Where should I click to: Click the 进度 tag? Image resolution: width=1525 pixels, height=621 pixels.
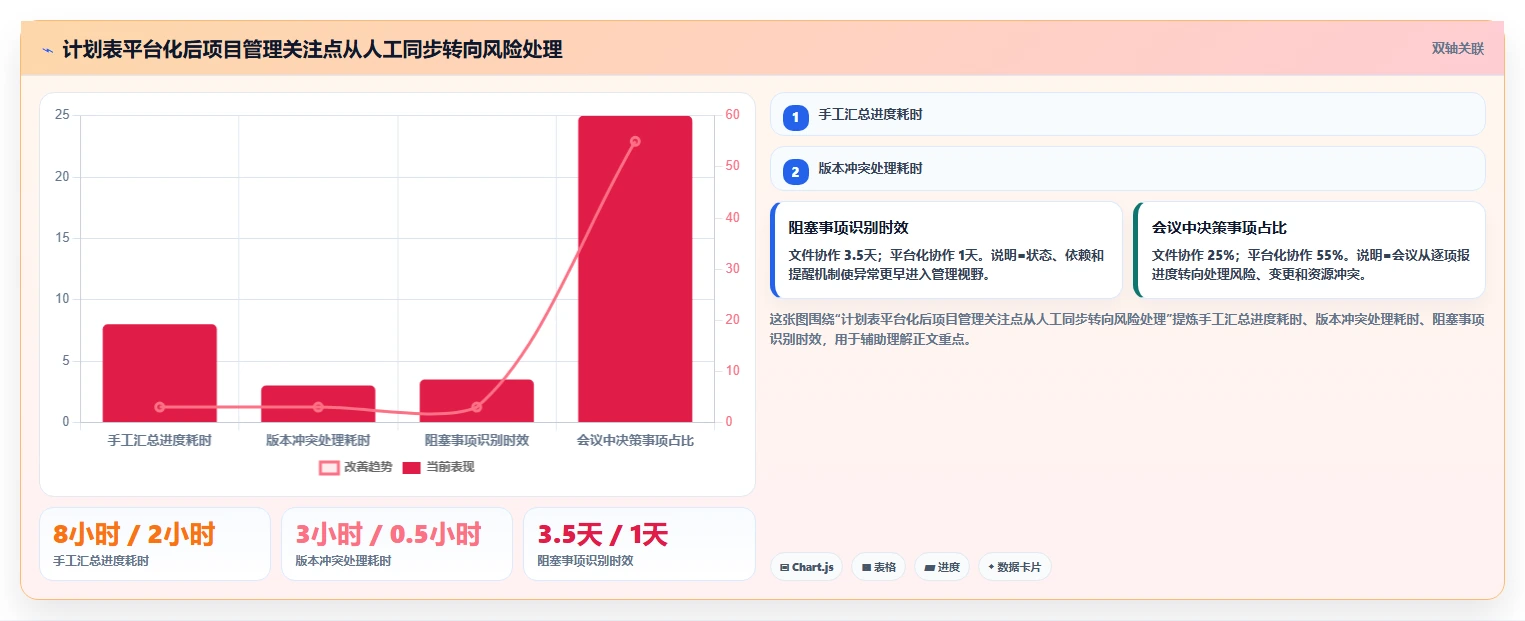pos(942,567)
